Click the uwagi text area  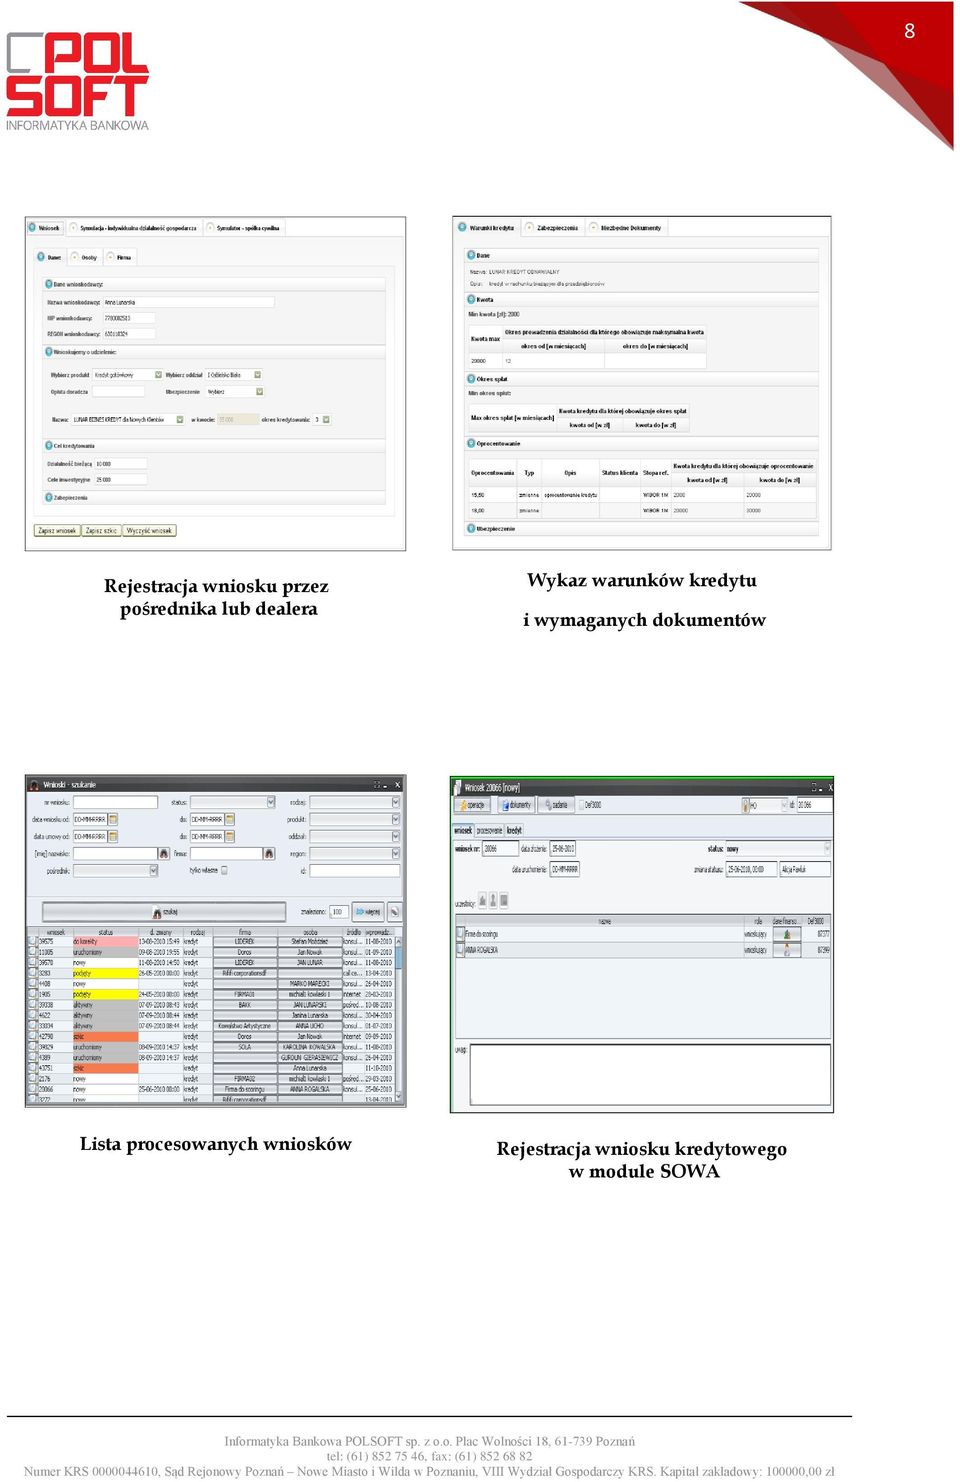[x=650, y=1075]
